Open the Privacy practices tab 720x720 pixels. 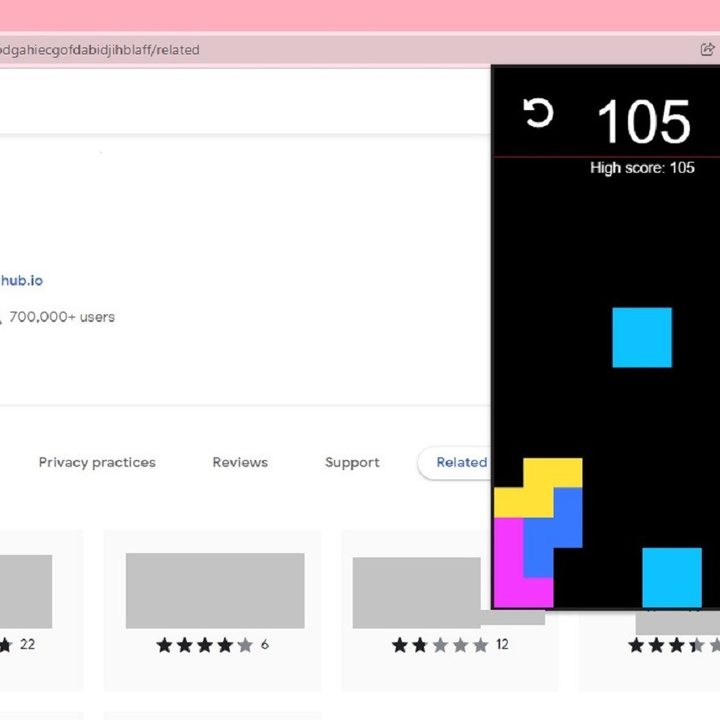pos(97,462)
